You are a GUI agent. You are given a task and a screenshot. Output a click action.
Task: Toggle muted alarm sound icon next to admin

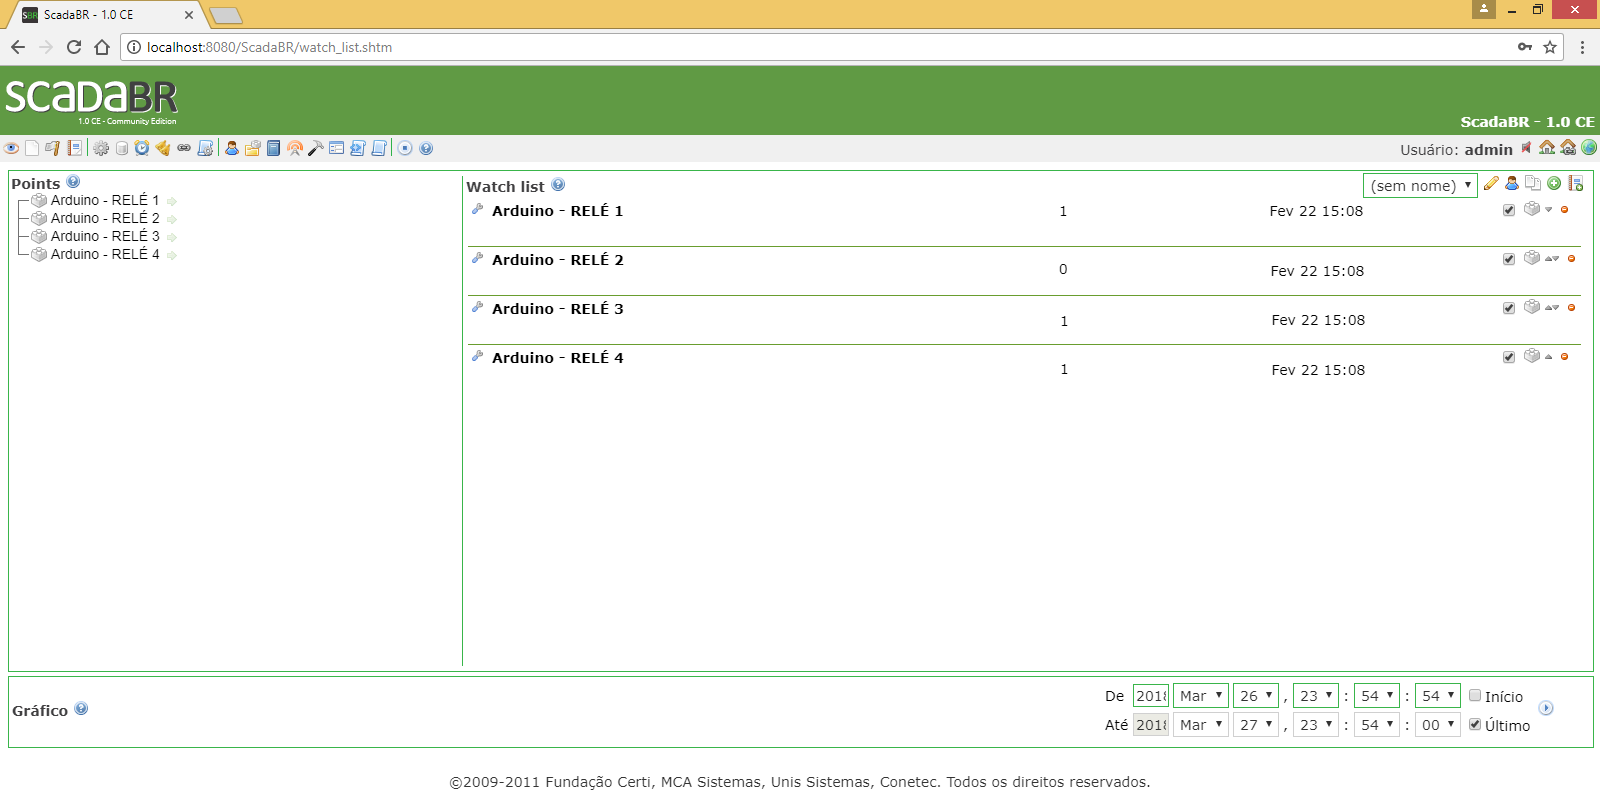pos(1526,148)
